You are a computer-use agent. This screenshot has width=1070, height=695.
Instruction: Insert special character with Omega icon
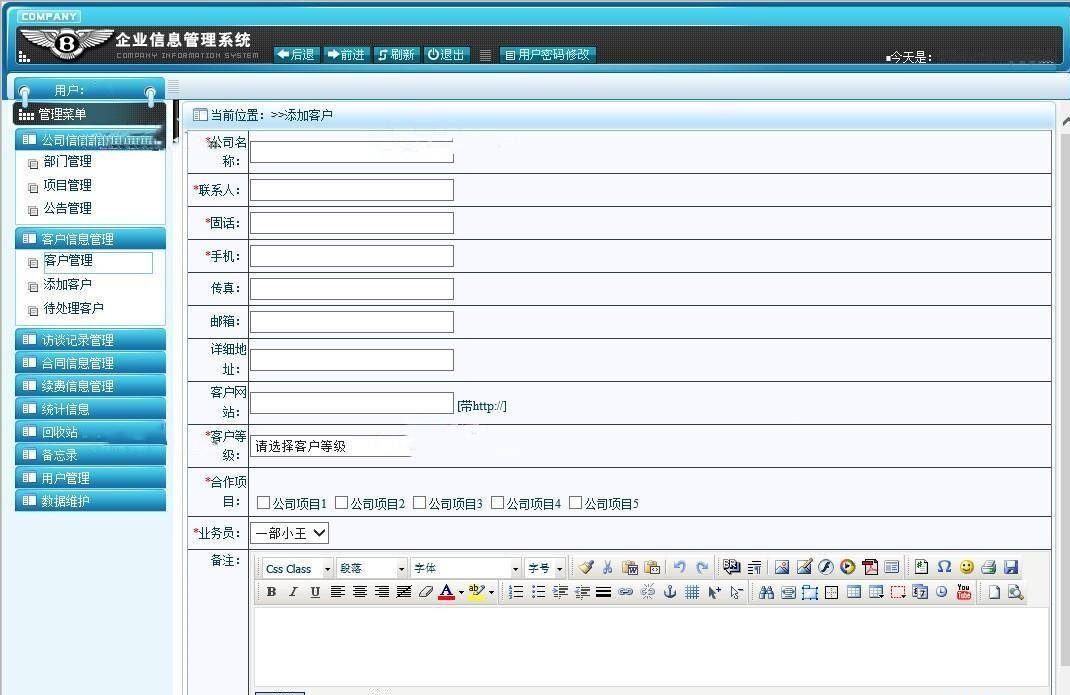(x=944, y=567)
